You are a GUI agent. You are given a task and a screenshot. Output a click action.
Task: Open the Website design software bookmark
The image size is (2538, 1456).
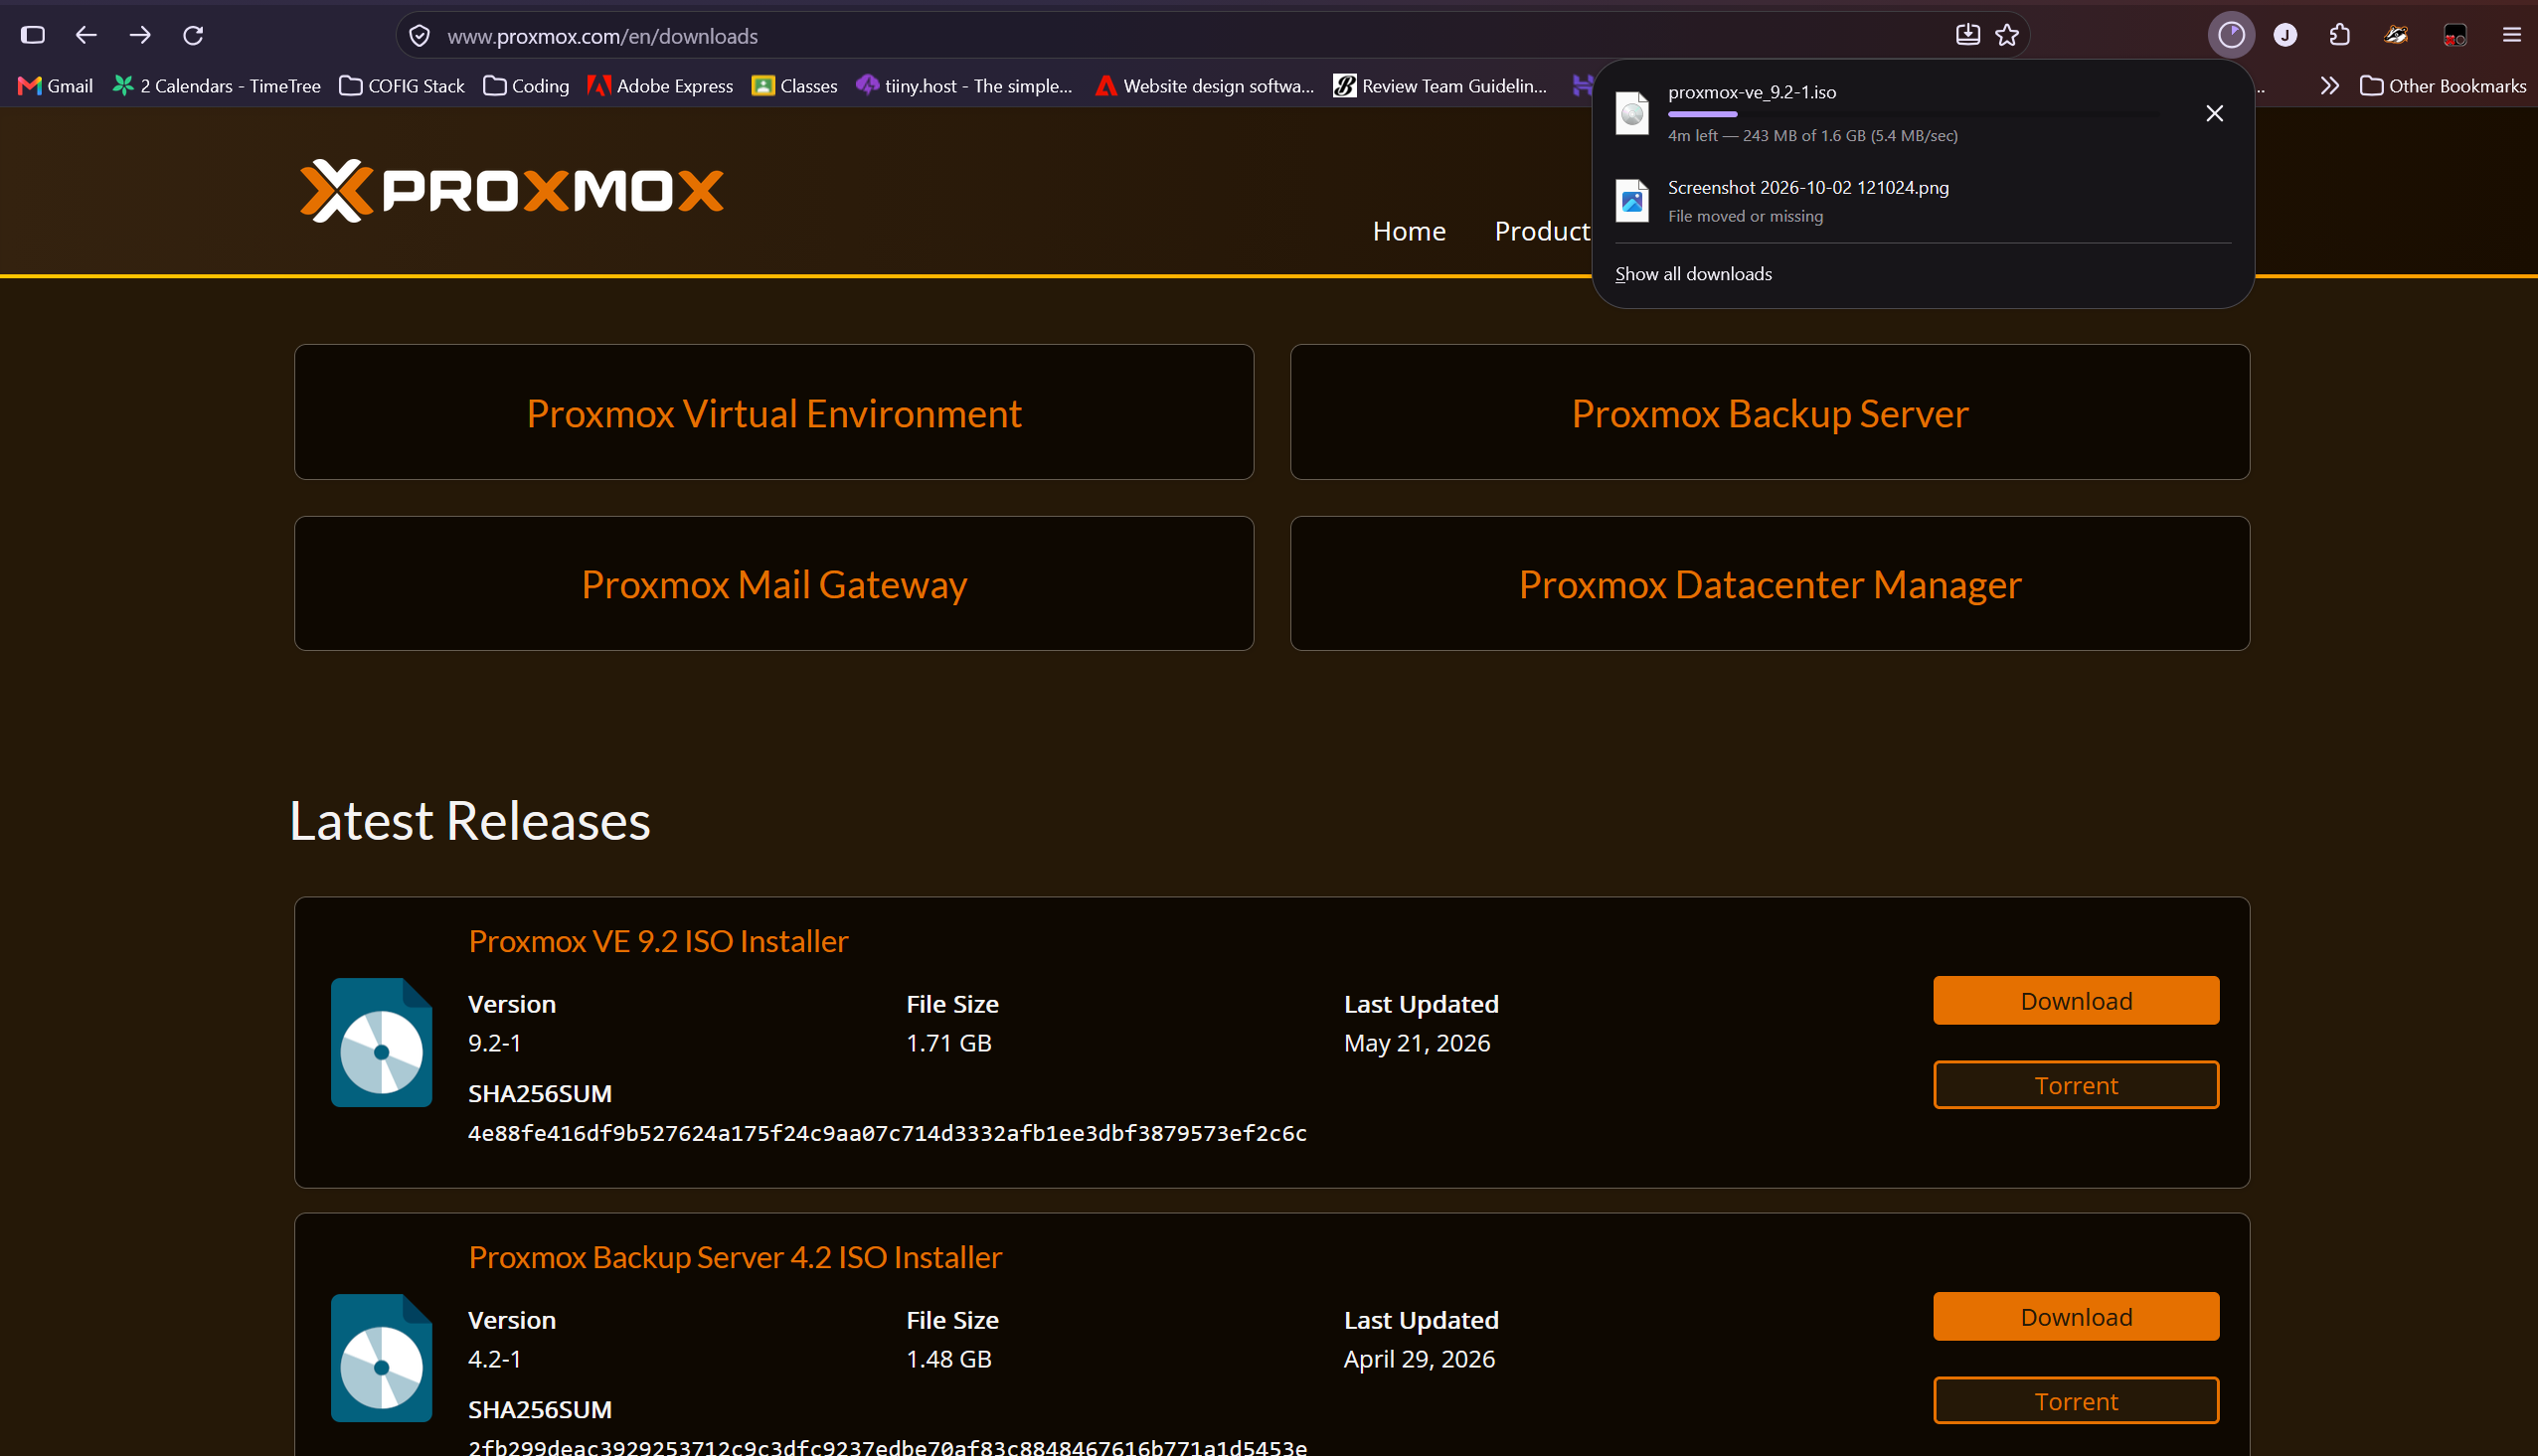point(1205,86)
